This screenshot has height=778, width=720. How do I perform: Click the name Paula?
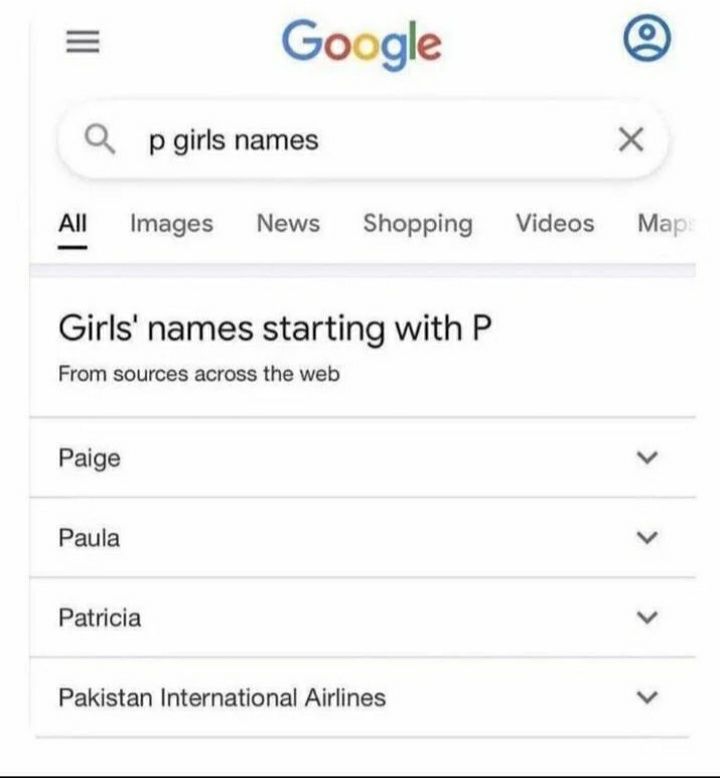tap(89, 538)
